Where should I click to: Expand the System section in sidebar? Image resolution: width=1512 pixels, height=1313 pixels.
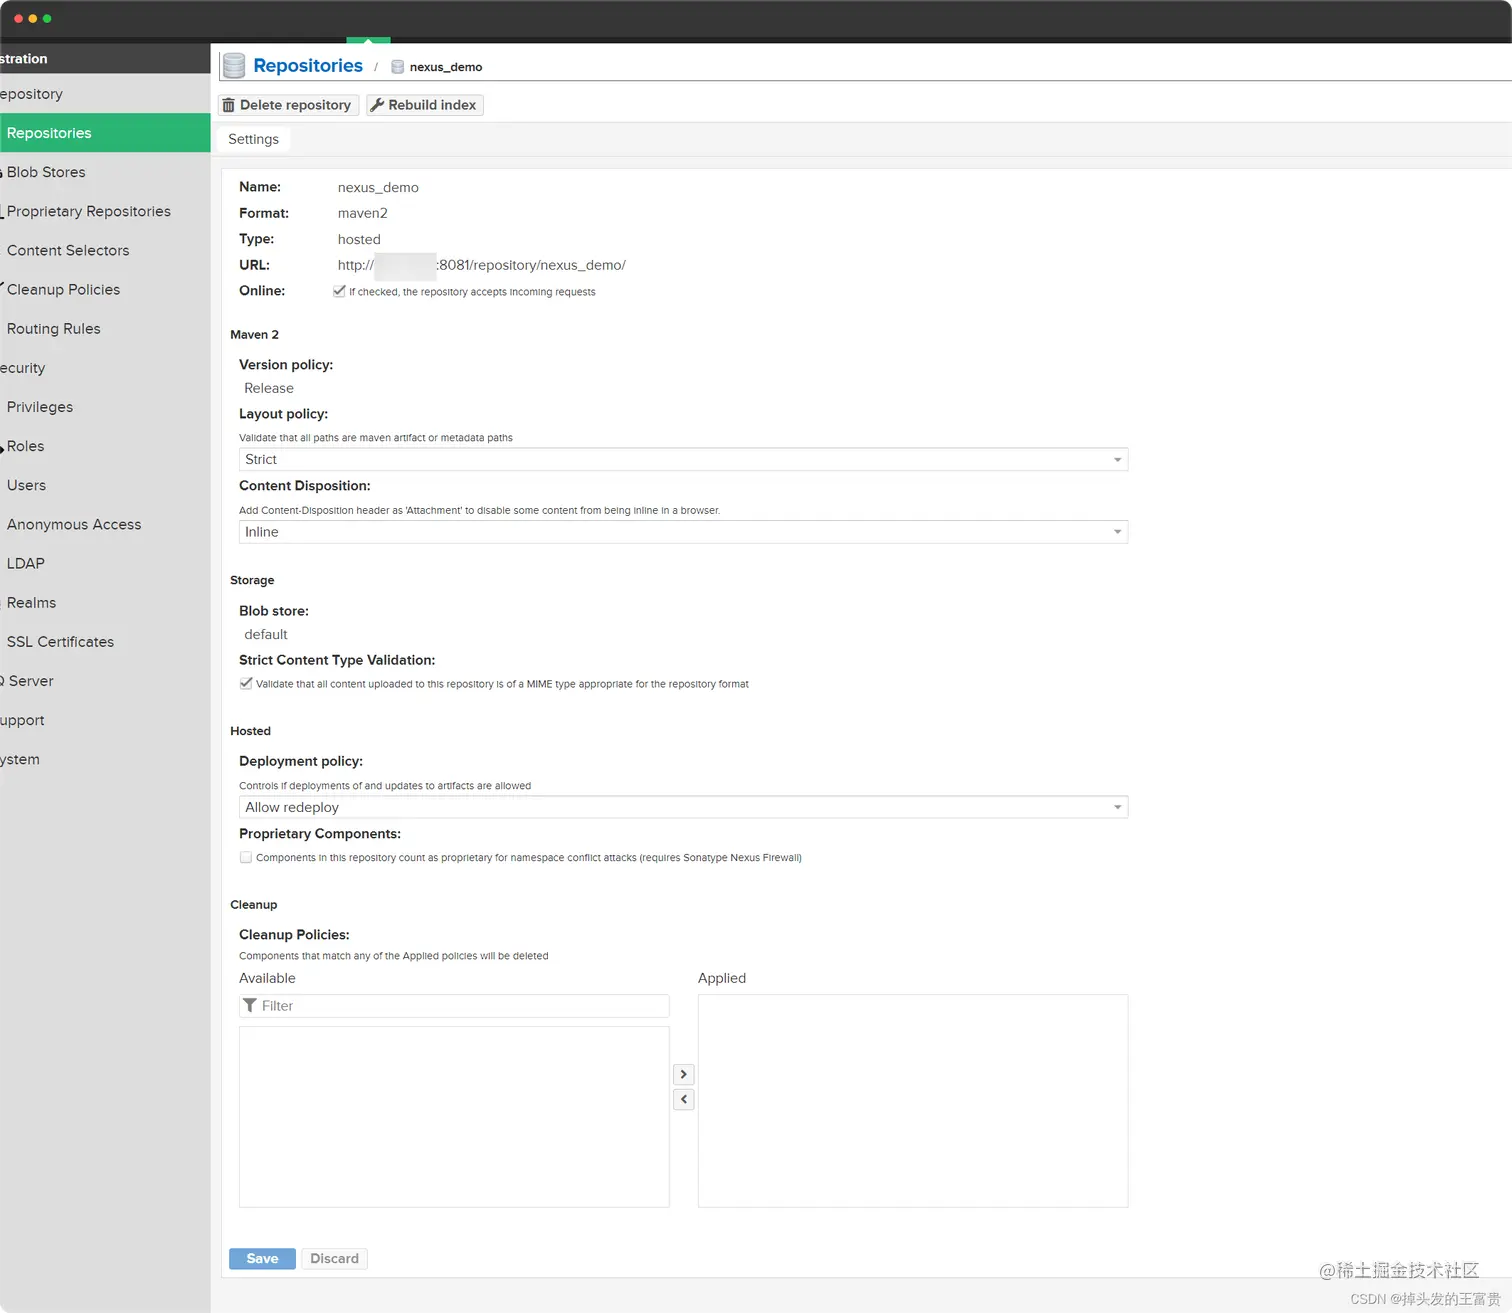point(105,759)
